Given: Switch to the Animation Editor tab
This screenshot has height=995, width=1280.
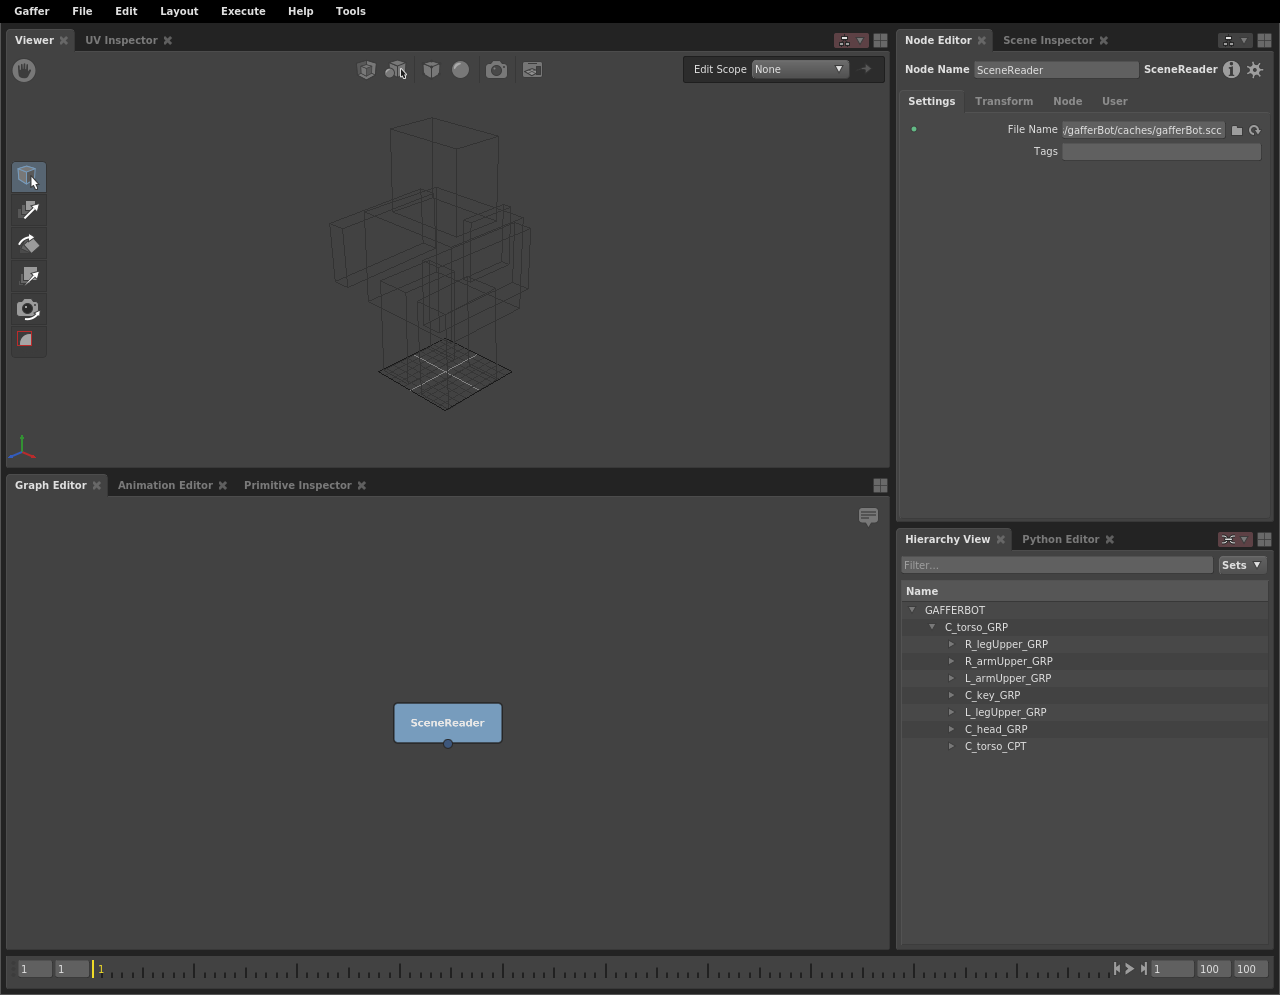Looking at the screenshot, I should click(165, 485).
